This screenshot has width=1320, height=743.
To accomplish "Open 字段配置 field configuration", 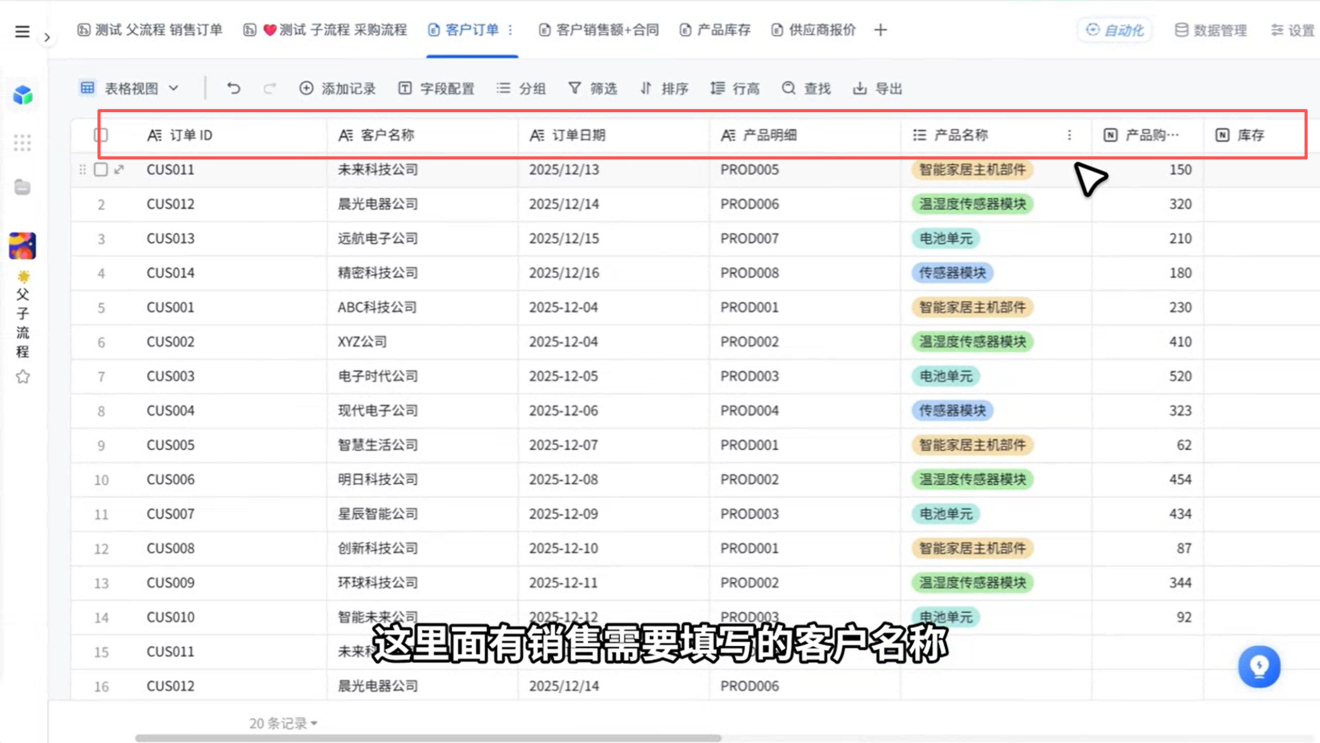I will (x=436, y=88).
